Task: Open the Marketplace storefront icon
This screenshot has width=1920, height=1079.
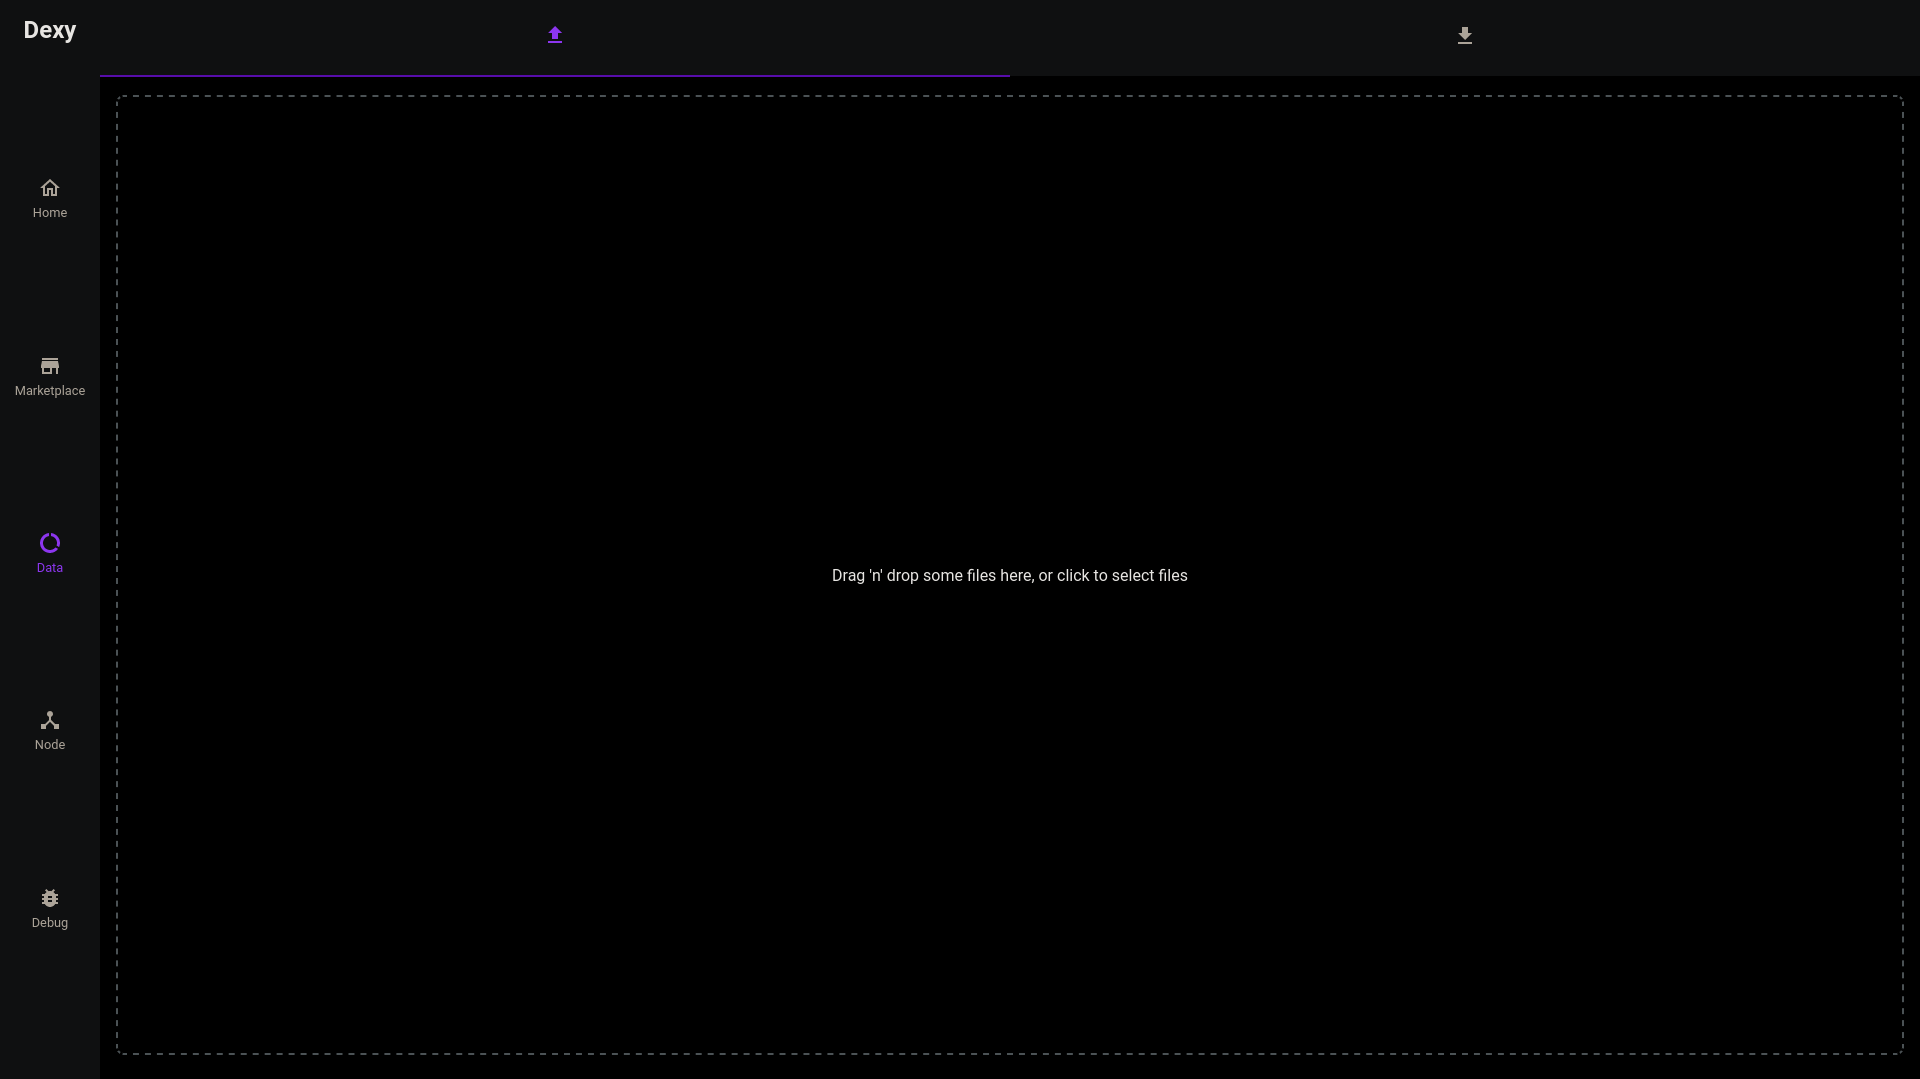Action: pyautogui.click(x=49, y=366)
